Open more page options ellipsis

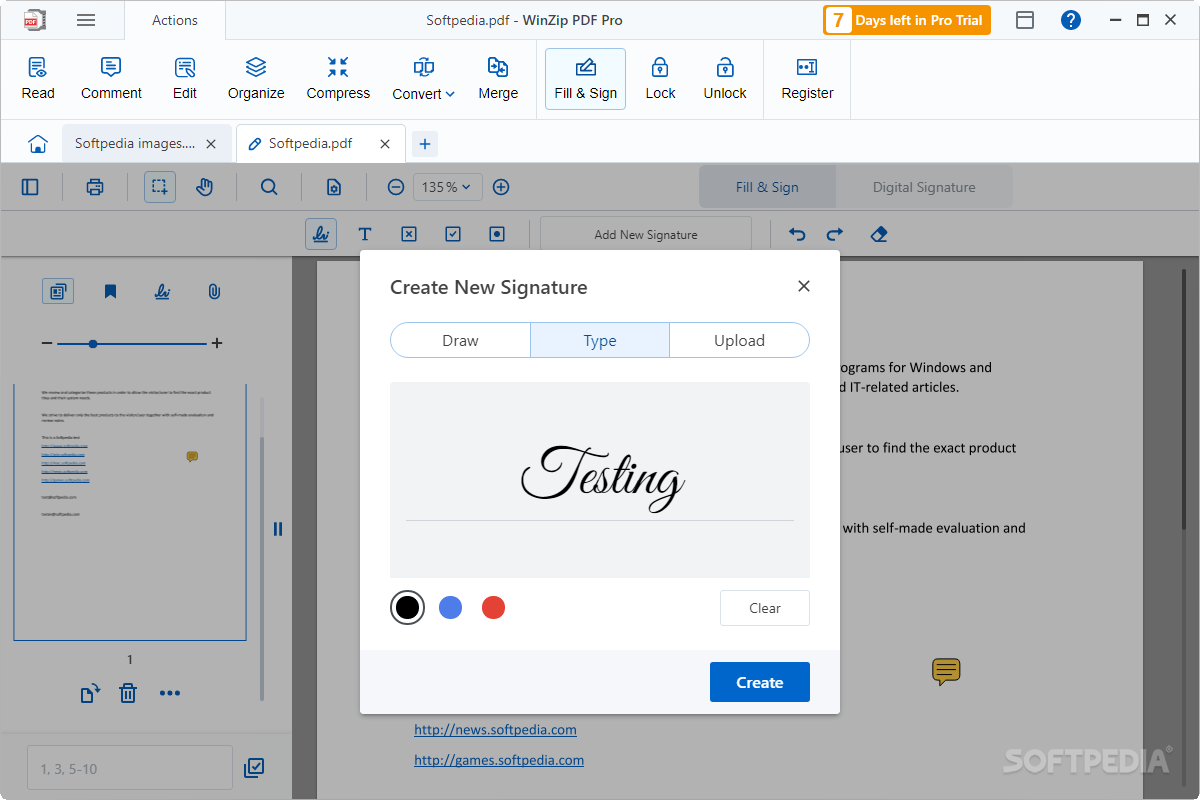[x=170, y=693]
